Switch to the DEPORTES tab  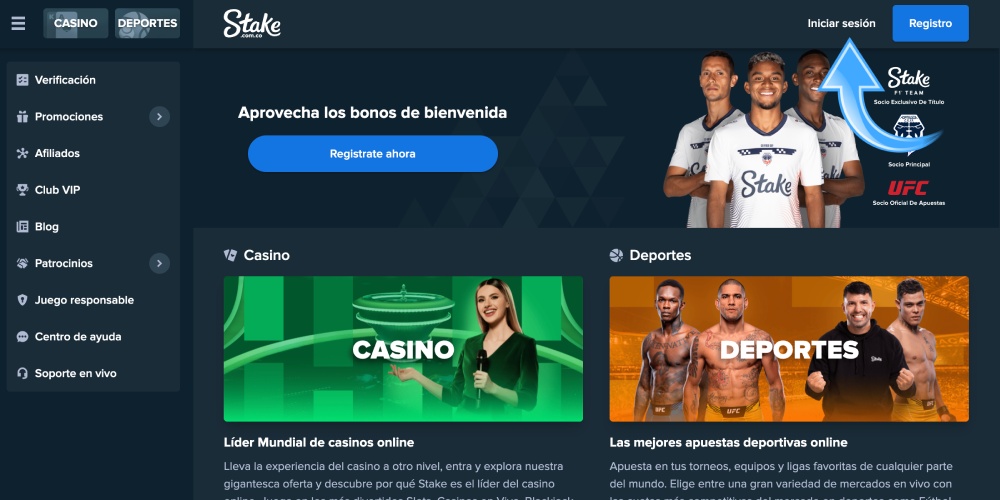click(147, 24)
